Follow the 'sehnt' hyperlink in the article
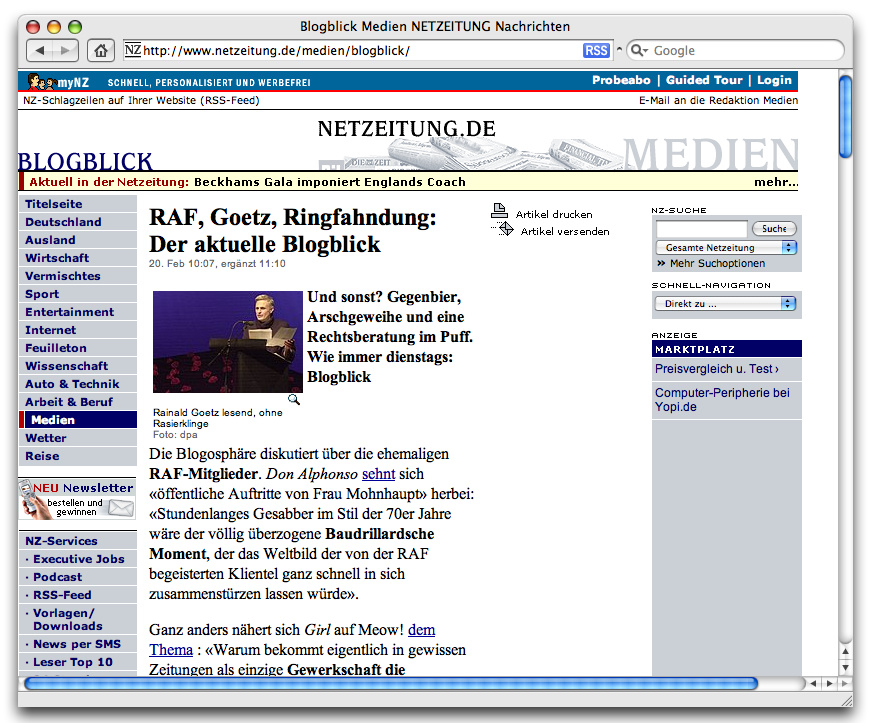The width and height of the screenshot is (878, 723). 379,474
